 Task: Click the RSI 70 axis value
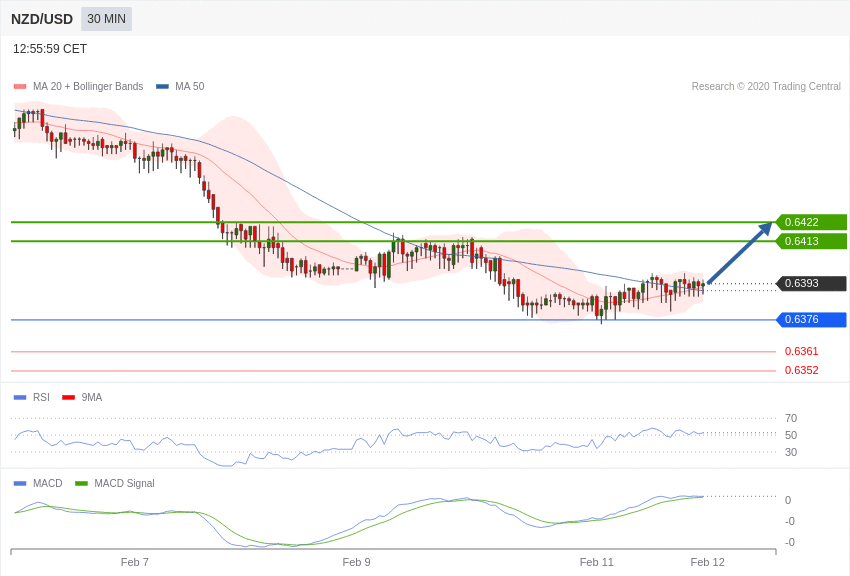pos(791,418)
